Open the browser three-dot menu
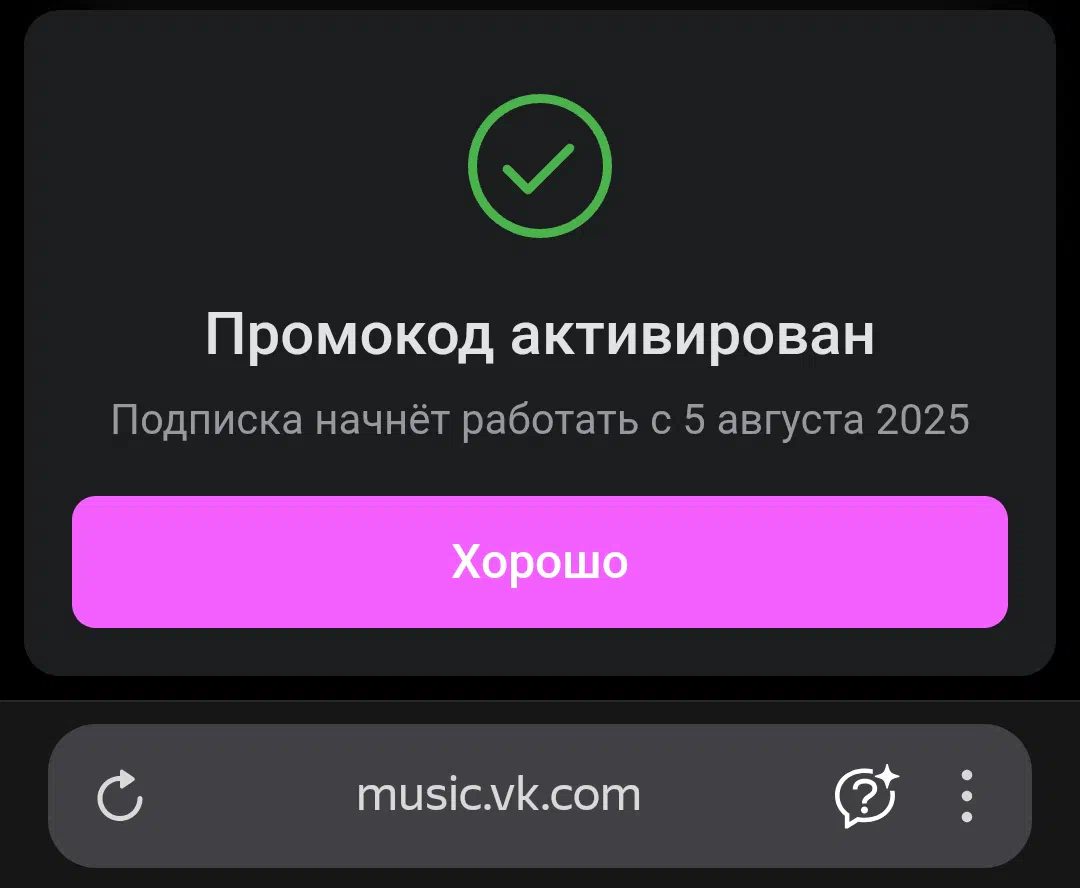The image size is (1080, 888). click(x=966, y=796)
